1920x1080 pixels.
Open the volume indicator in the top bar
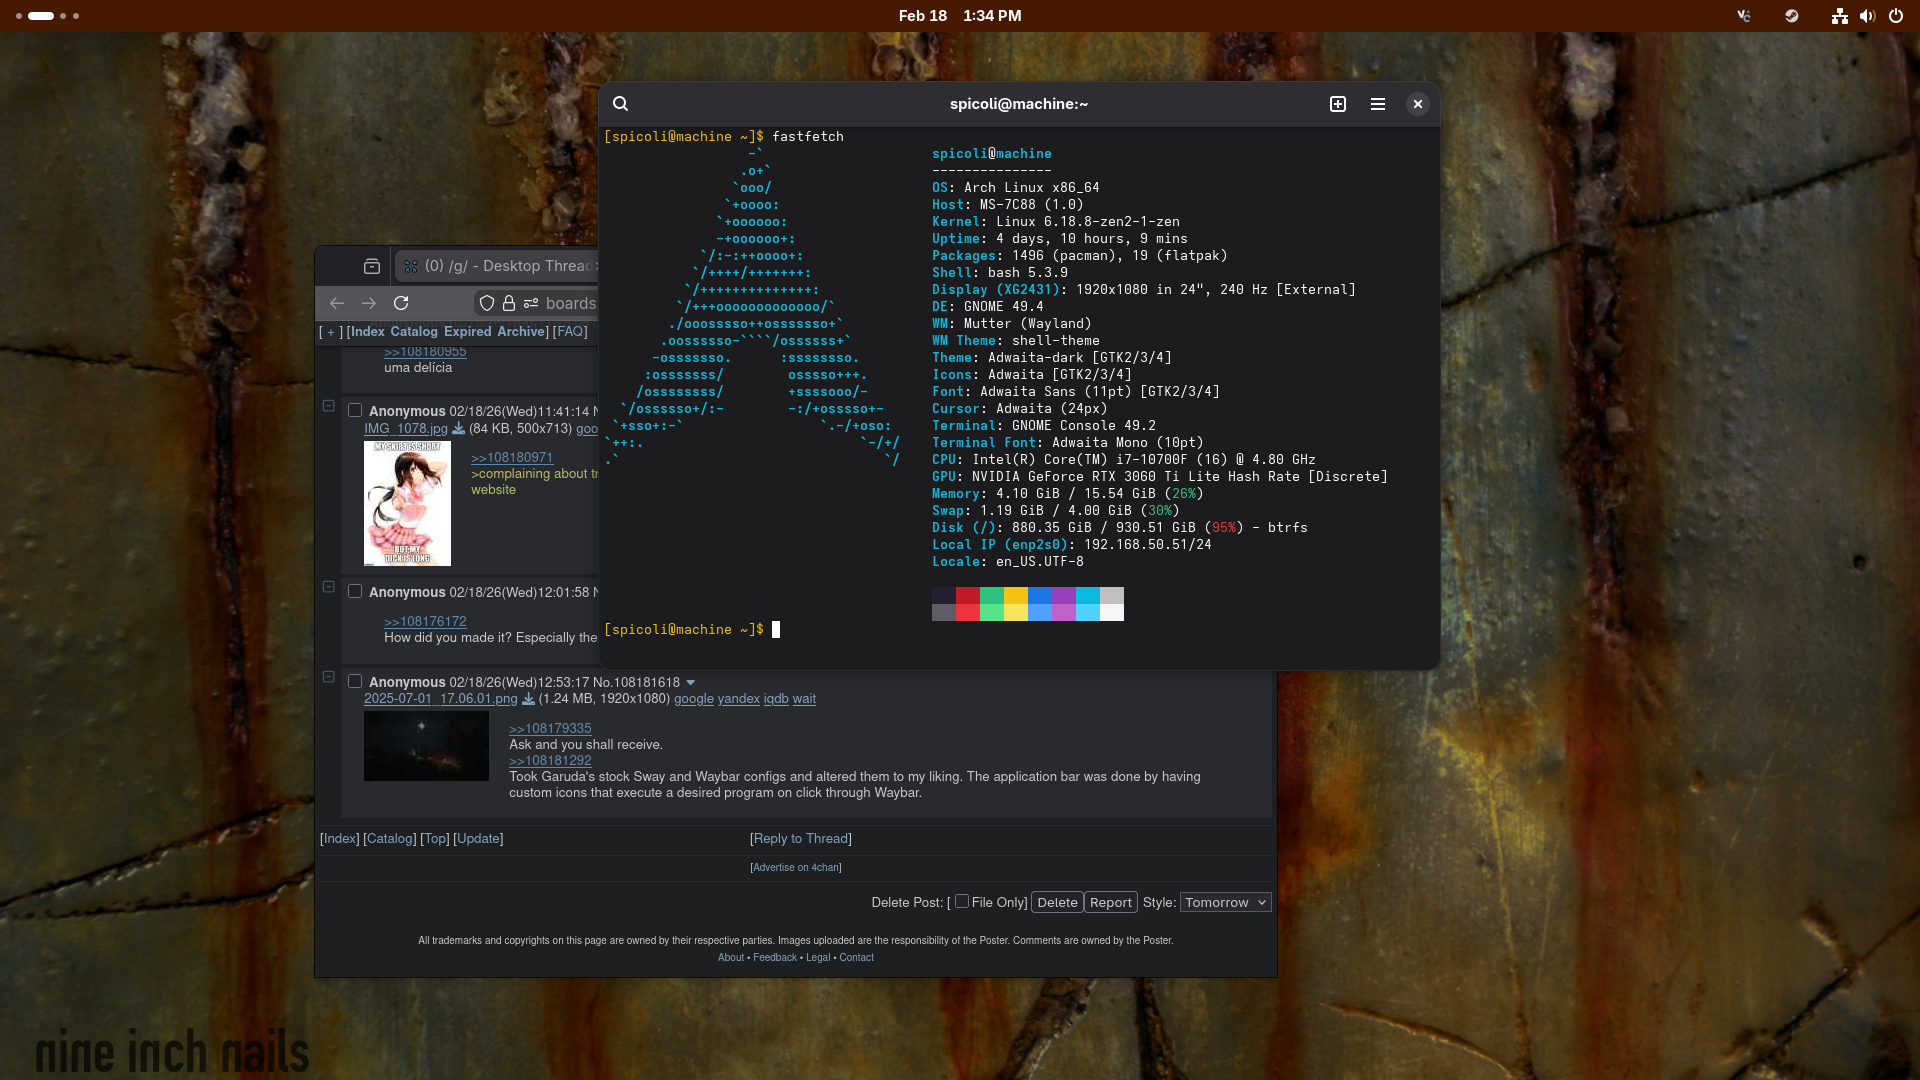coord(1867,16)
